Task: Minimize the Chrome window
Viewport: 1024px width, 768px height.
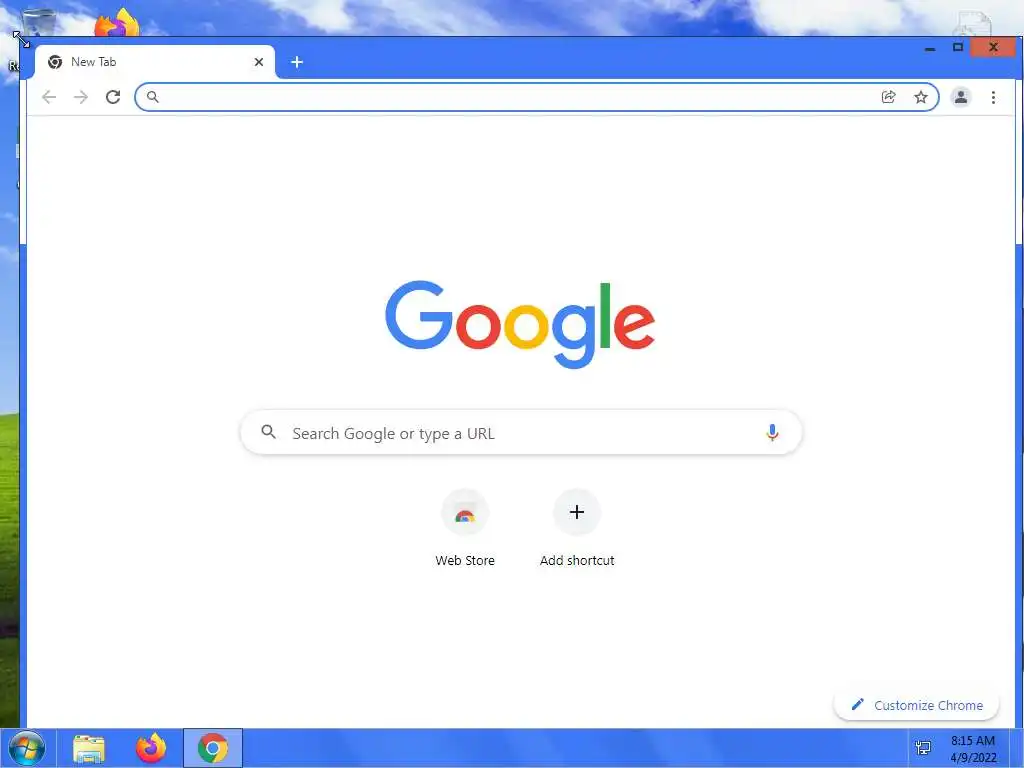Action: (x=930, y=48)
